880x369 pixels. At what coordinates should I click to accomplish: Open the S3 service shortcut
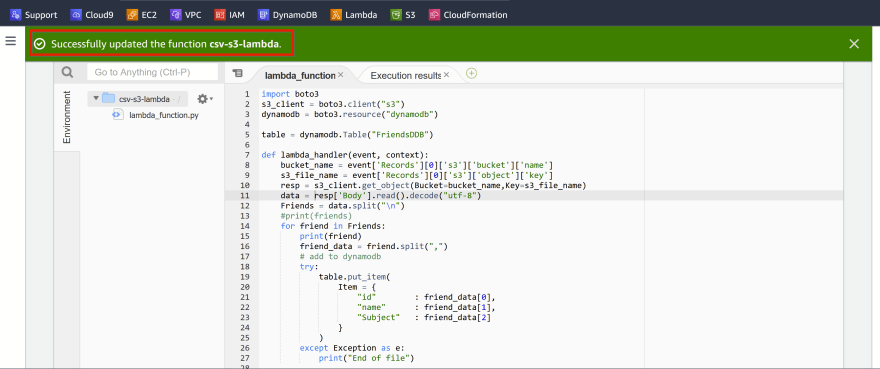(x=403, y=15)
